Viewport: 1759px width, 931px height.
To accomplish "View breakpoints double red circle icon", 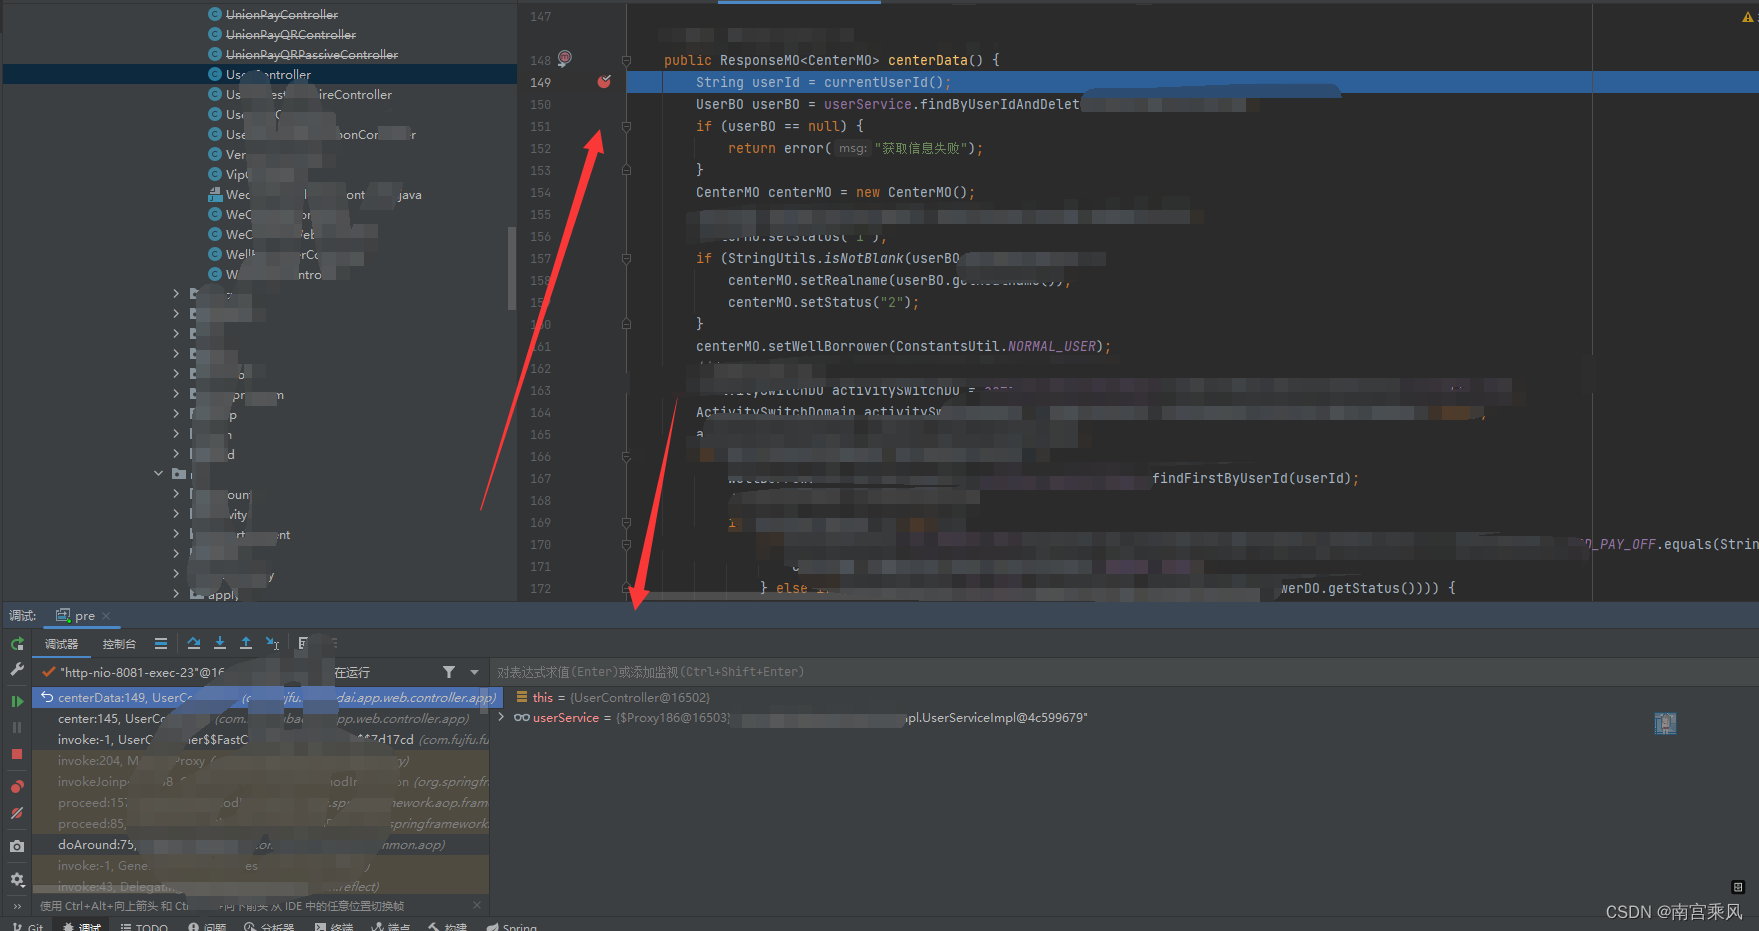I will point(17,787).
